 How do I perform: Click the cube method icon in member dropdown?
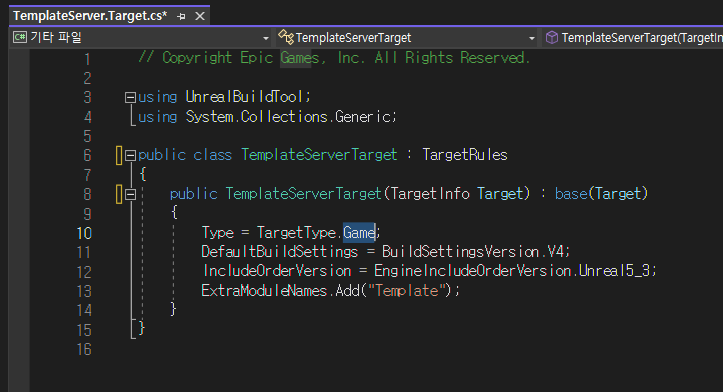point(551,37)
